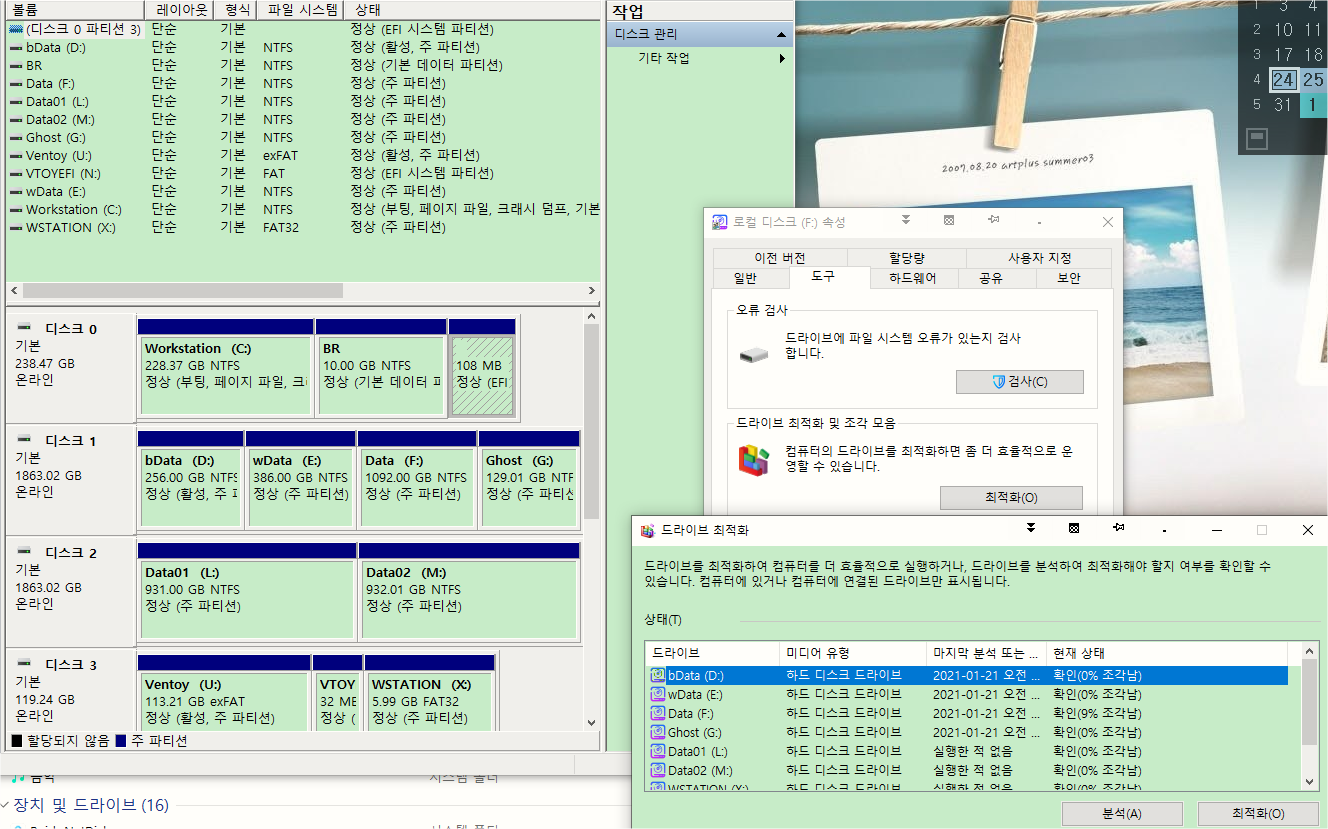The width and height of the screenshot is (1328, 829).
Task: Click calendar date 25
Action: (x=1313, y=79)
